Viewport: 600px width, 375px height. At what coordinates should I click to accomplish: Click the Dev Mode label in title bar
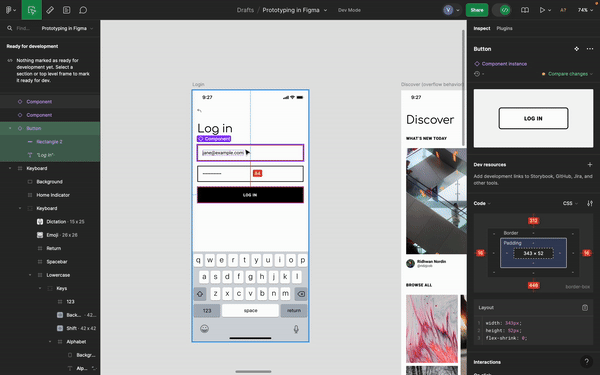349,10
